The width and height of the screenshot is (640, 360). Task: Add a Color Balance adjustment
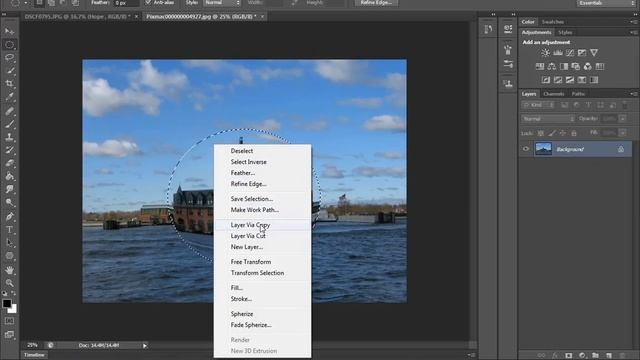552,66
